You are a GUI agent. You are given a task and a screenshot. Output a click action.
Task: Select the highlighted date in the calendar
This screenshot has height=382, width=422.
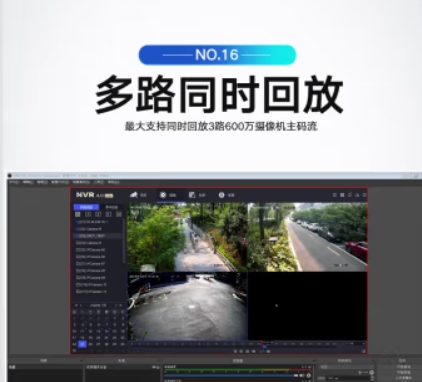click(x=82, y=344)
